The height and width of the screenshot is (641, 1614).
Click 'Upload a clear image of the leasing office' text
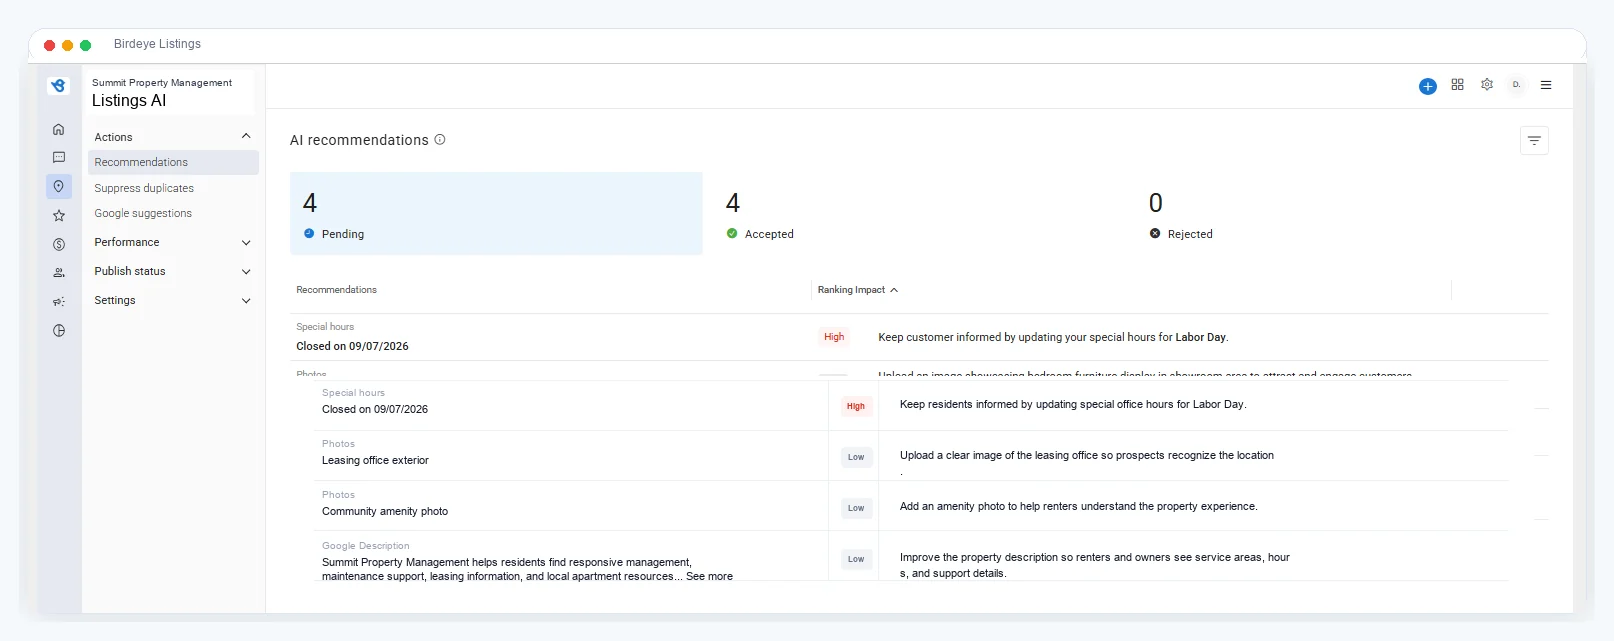(x=1087, y=455)
